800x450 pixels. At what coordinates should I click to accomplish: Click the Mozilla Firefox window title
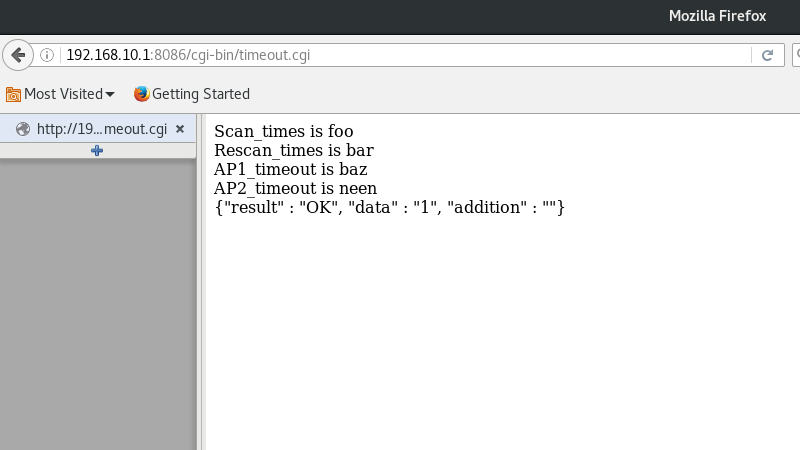(x=717, y=16)
